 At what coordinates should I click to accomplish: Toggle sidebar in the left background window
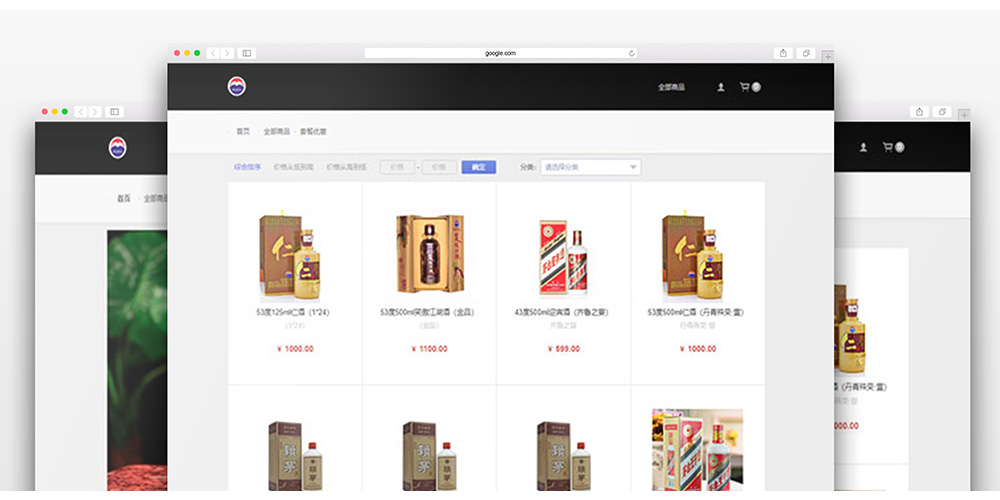tap(115, 112)
